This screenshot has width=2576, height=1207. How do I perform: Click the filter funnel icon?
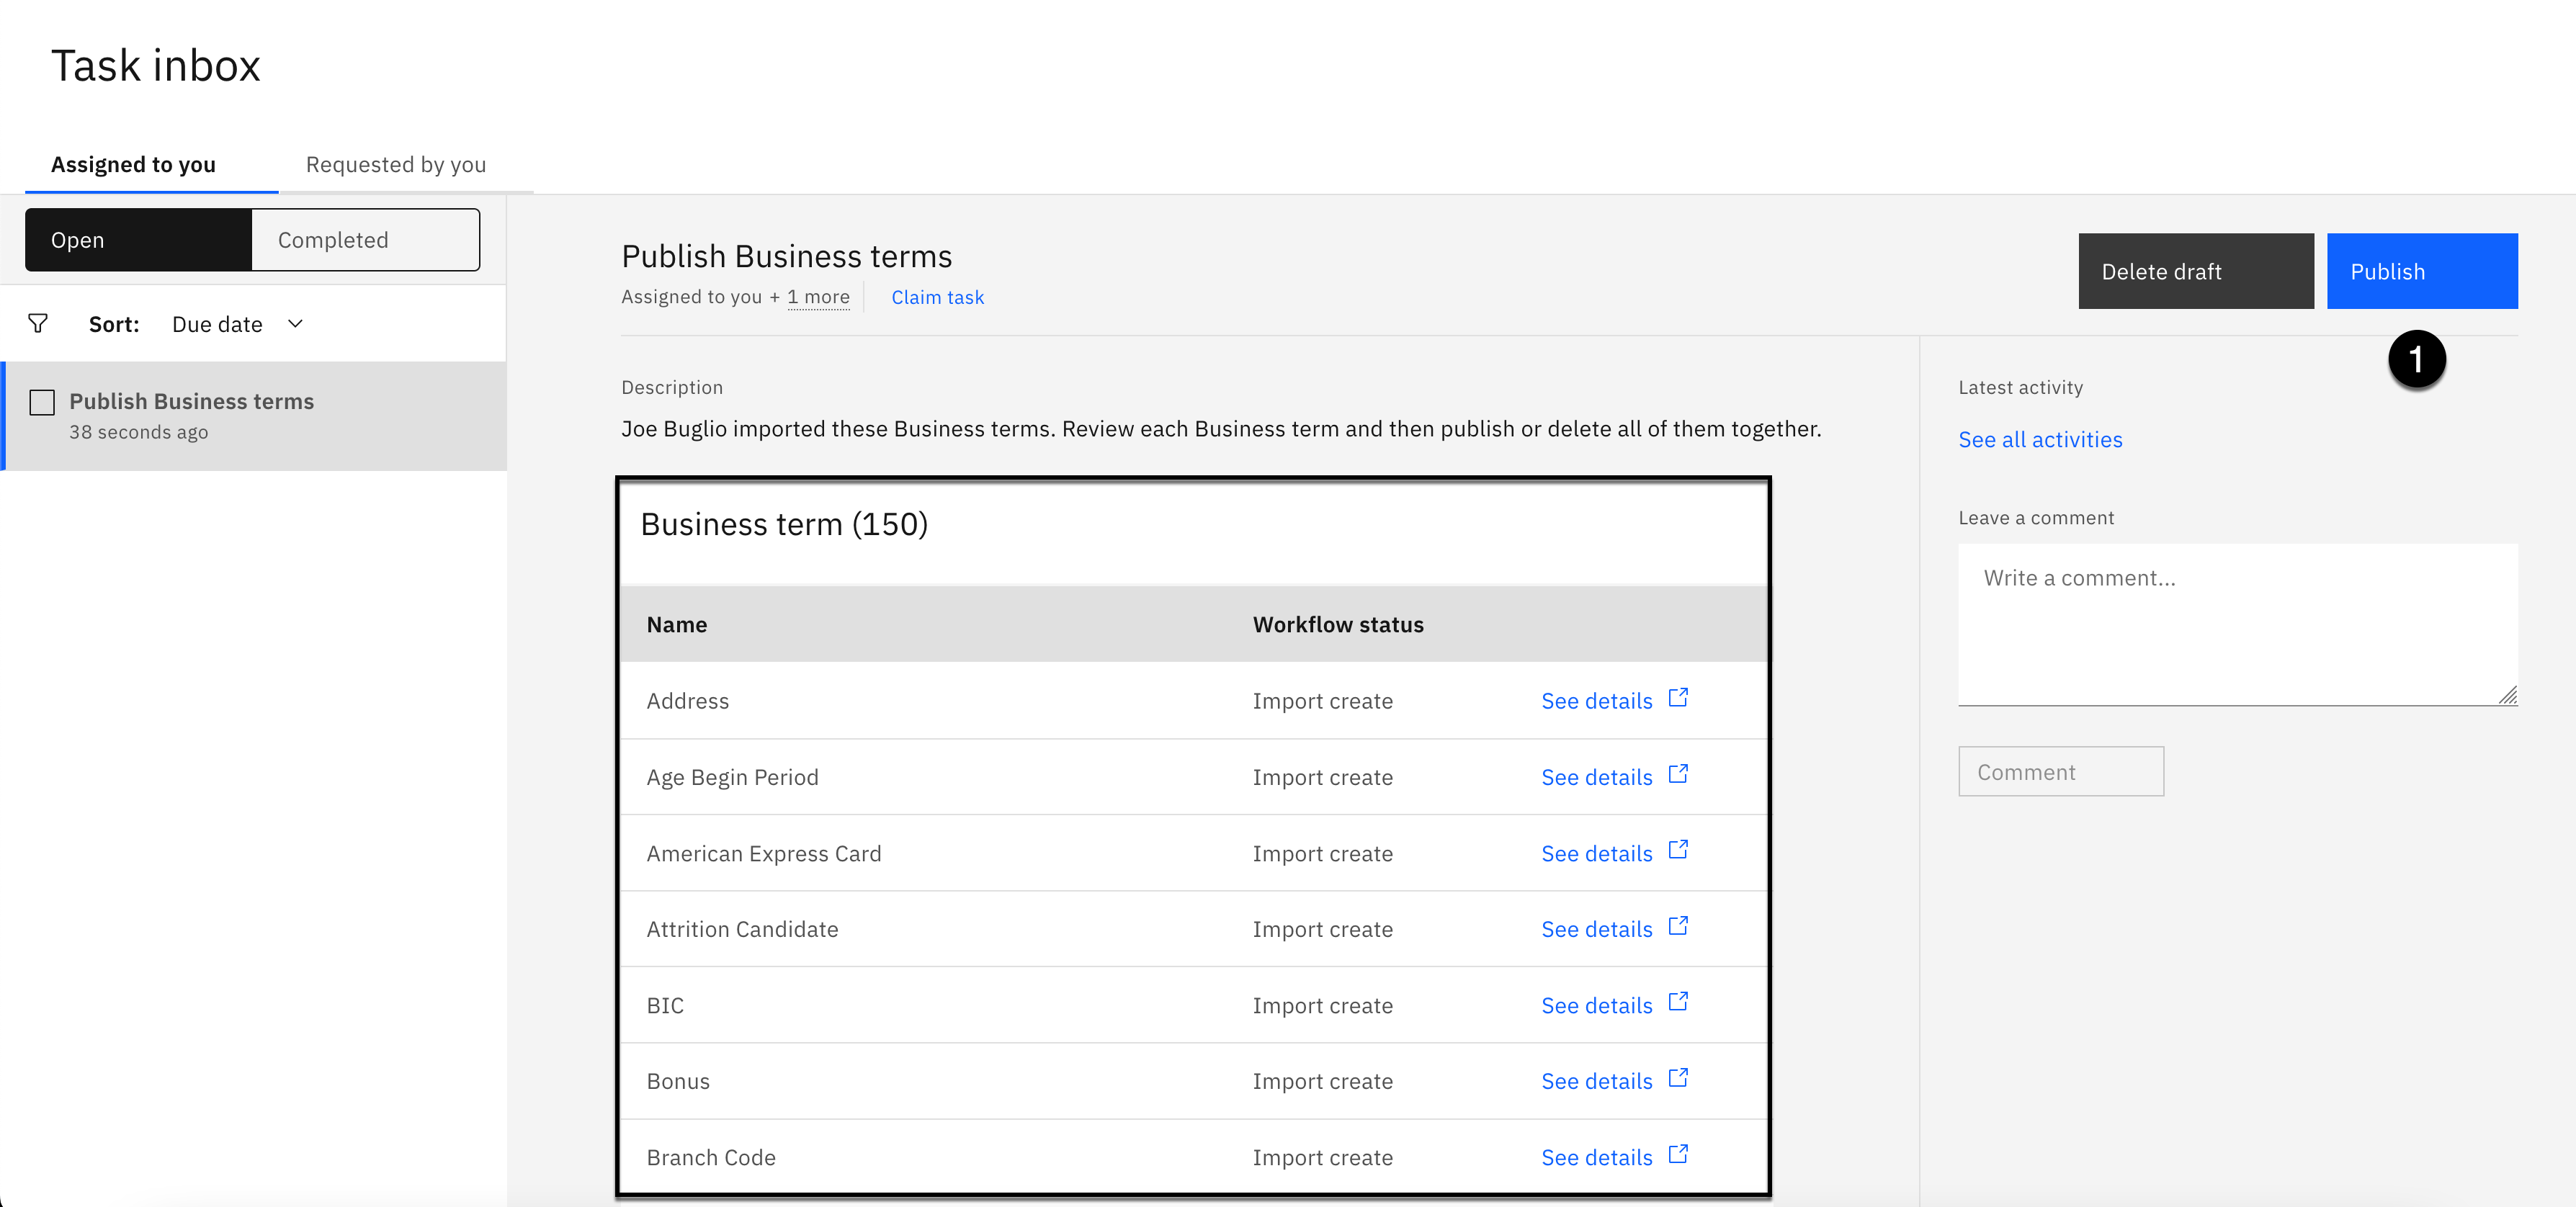[38, 323]
